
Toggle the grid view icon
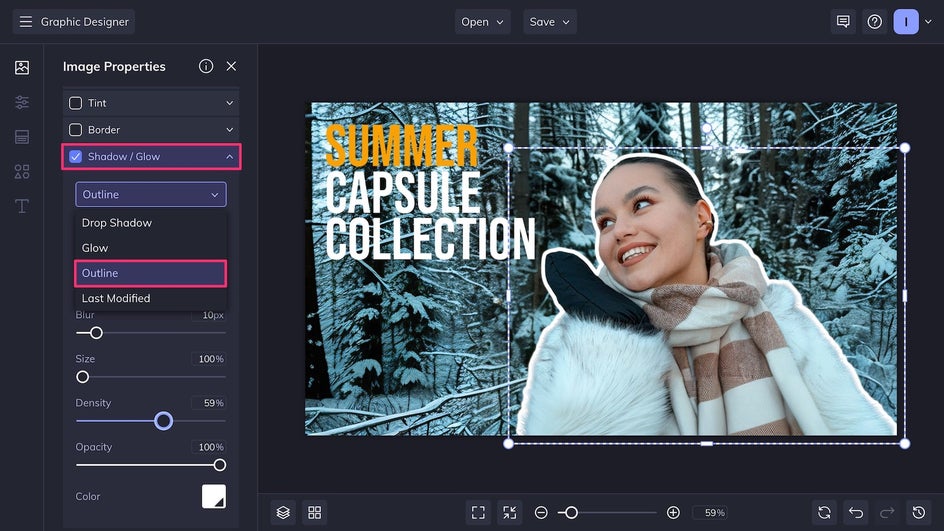pyautogui.click(x=315, y=512)
